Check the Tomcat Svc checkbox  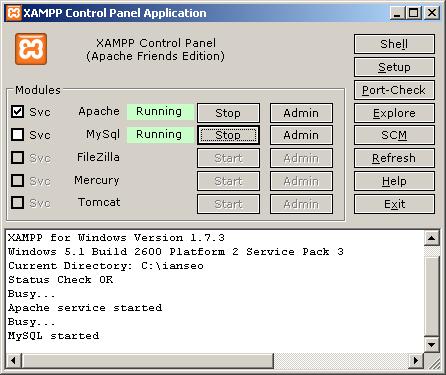18,202
